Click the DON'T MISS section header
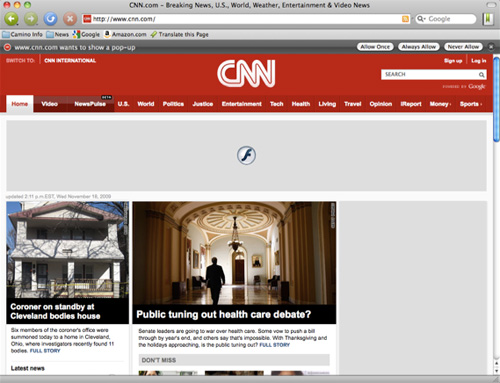 point(234,360)
